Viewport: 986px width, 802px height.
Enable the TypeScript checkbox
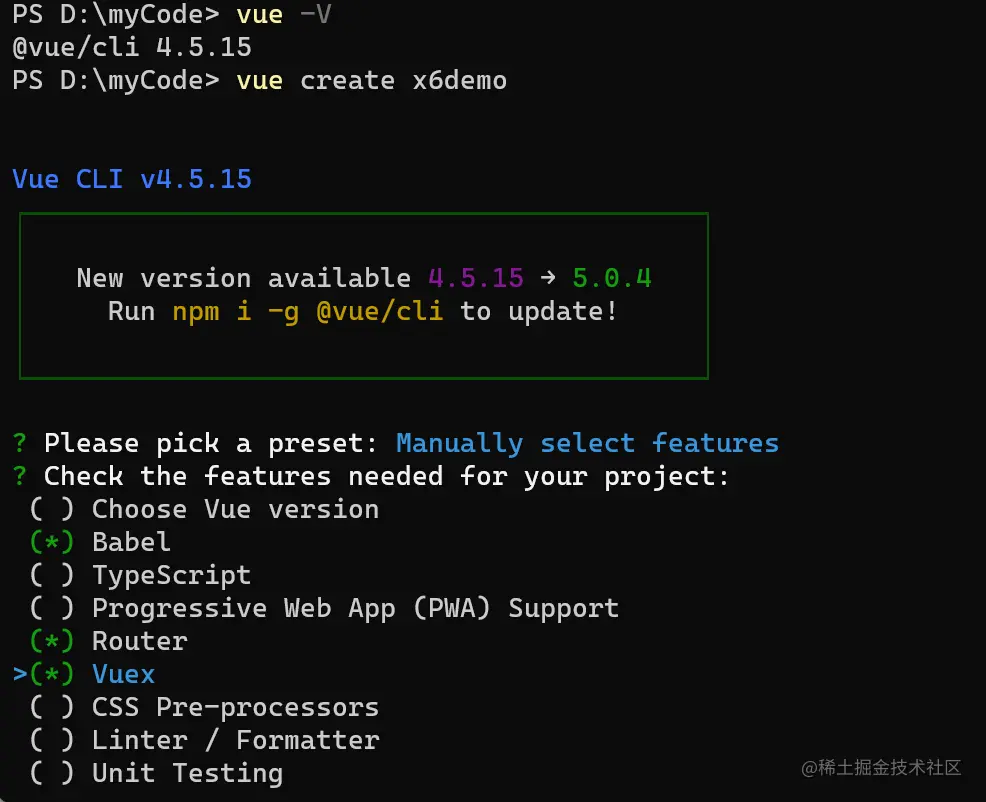pyautogui.click(x=52, y=575)
